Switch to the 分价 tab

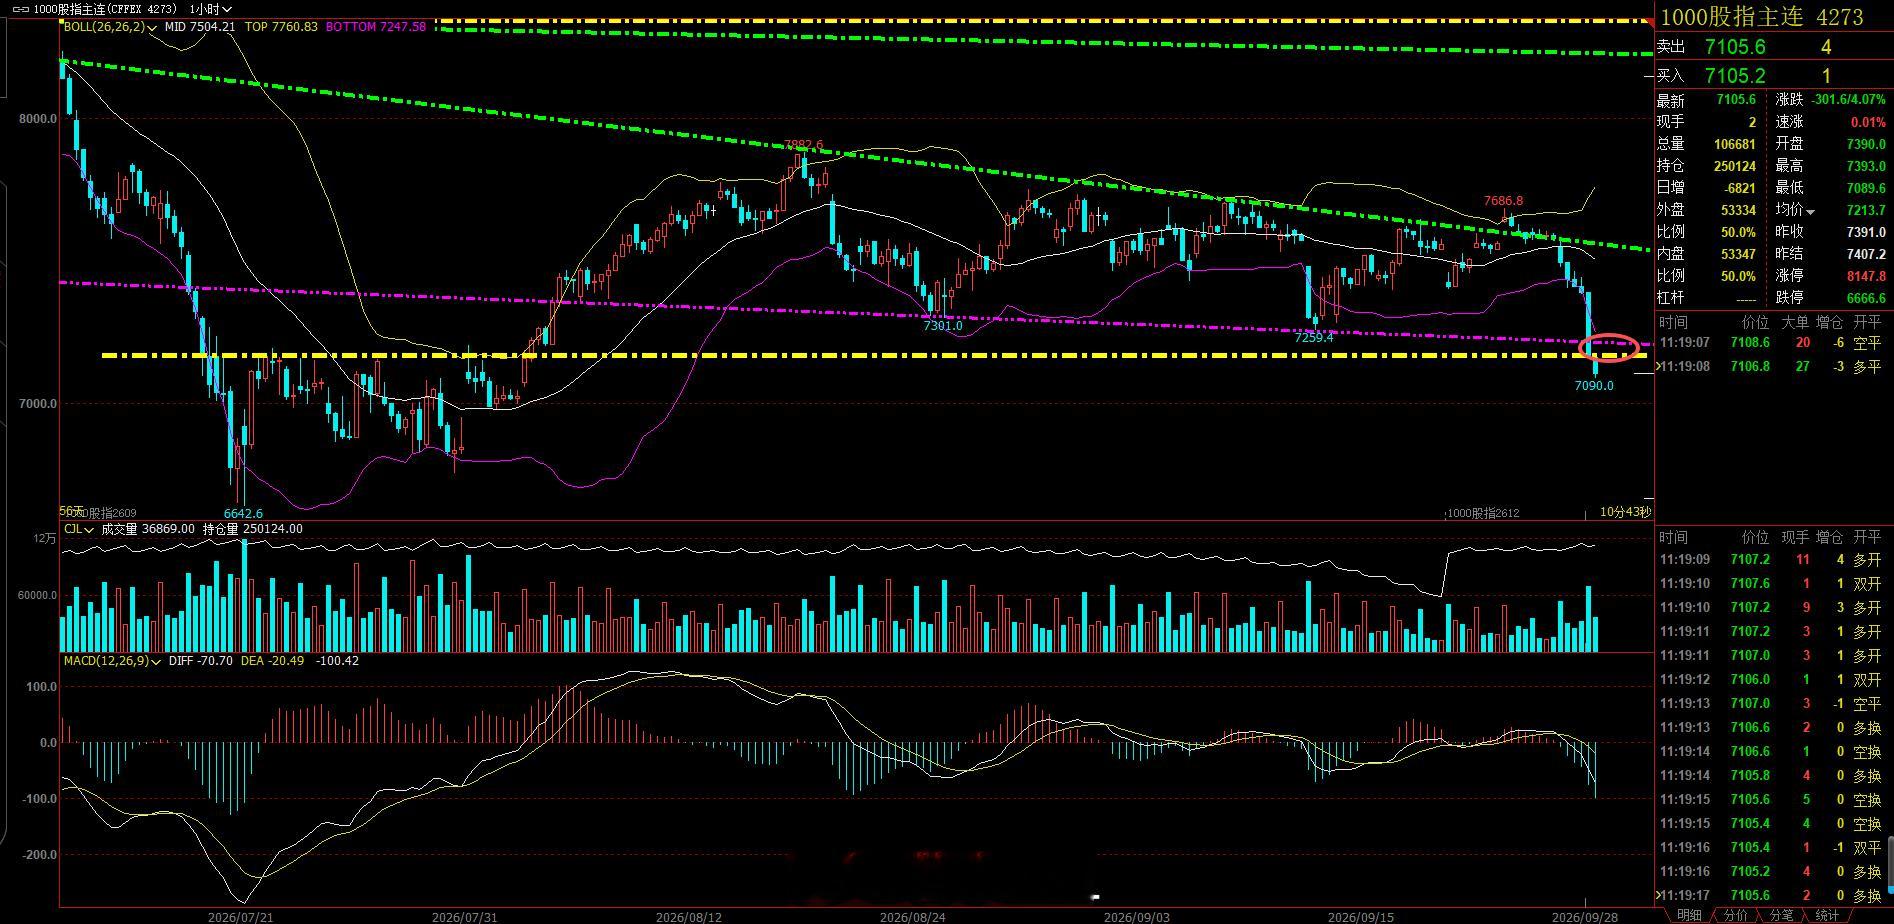click(1737, 915)
